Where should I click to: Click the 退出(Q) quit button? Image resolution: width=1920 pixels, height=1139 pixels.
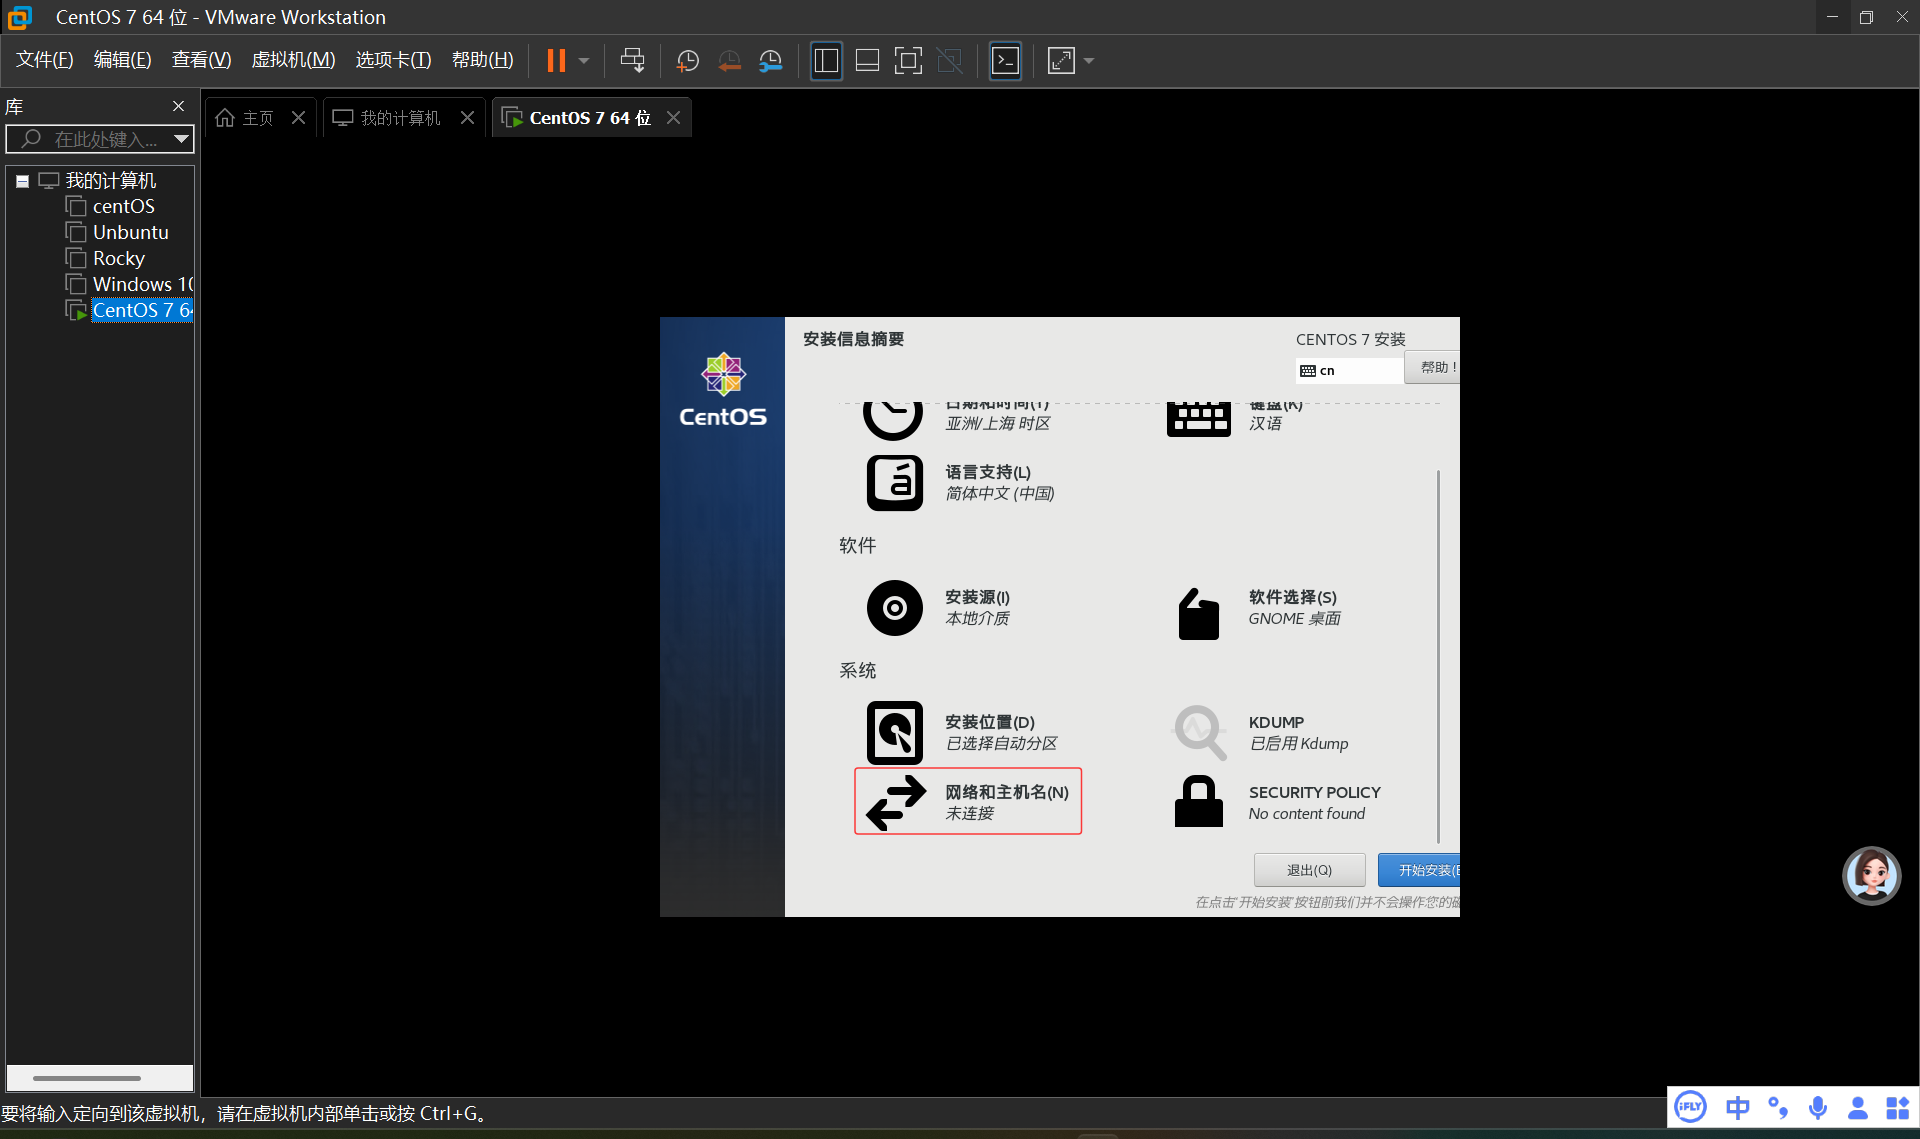point(1310,870)
